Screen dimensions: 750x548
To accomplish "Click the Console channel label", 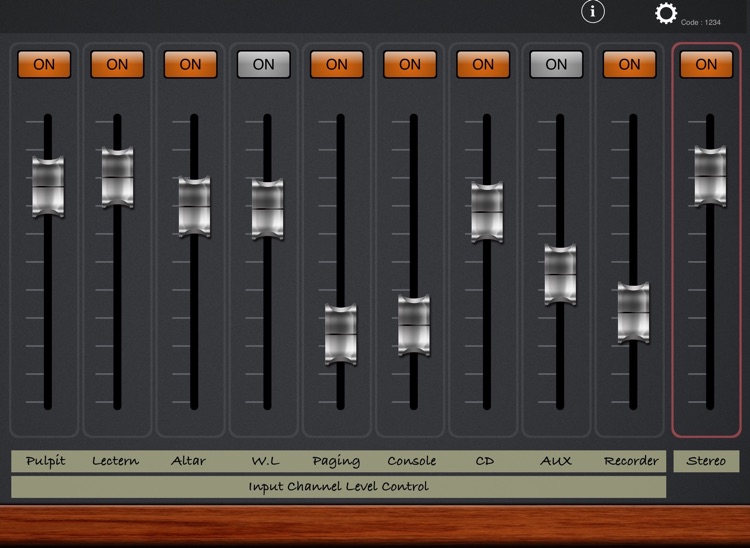I will pyautogui.click(x=411, y=461).
